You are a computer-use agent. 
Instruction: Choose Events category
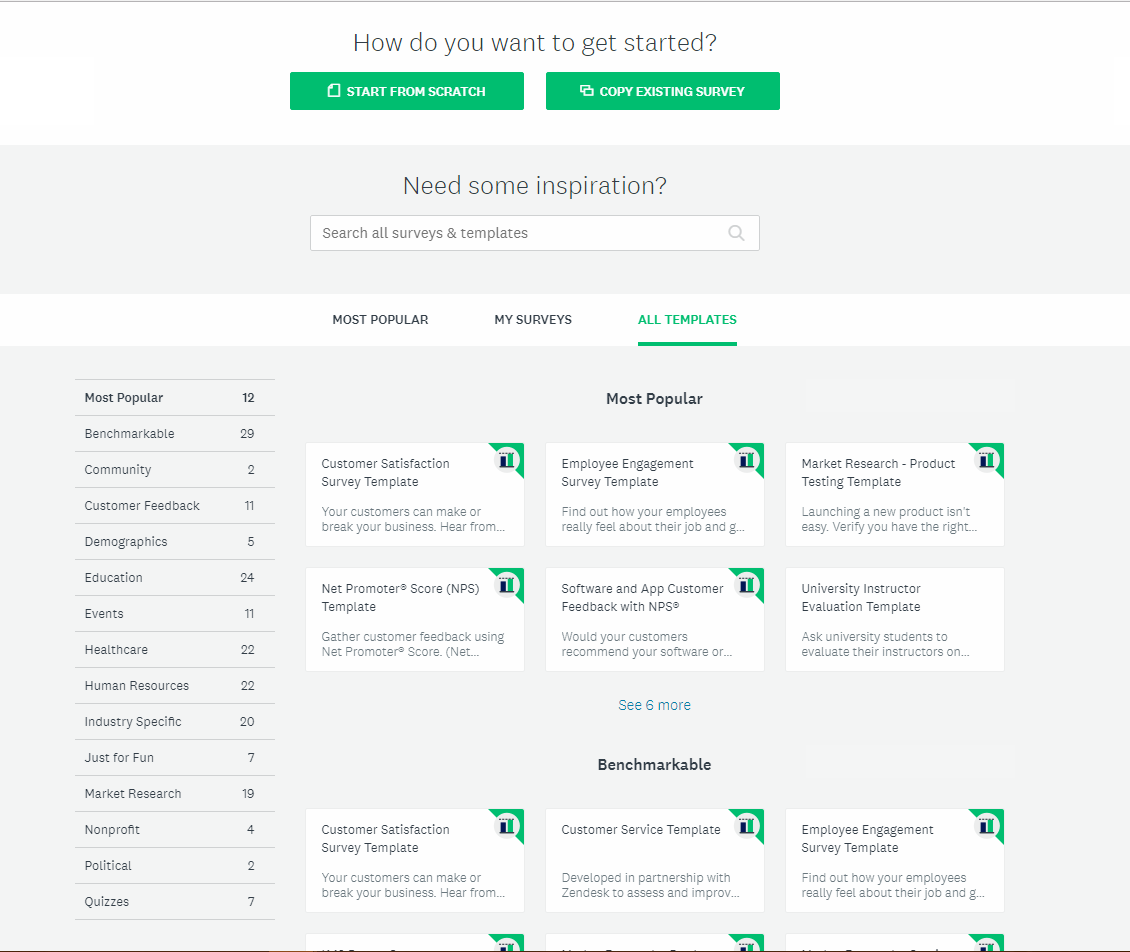(174, 614)
